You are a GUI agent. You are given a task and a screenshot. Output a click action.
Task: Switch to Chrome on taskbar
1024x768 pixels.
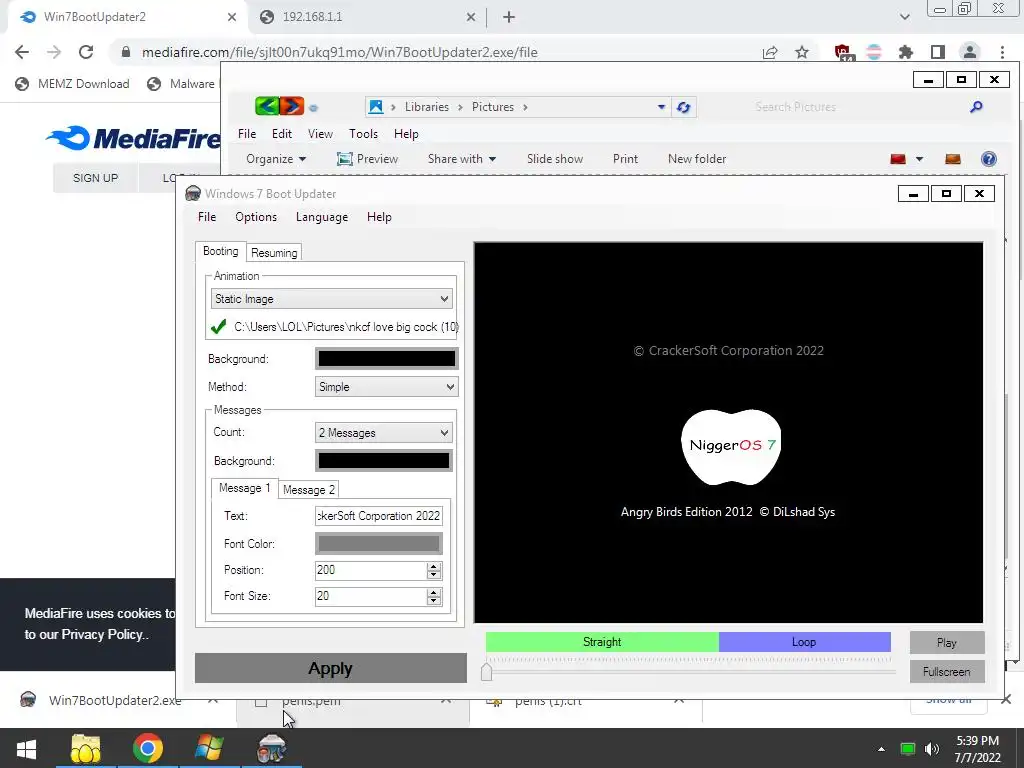pos(148,748)
